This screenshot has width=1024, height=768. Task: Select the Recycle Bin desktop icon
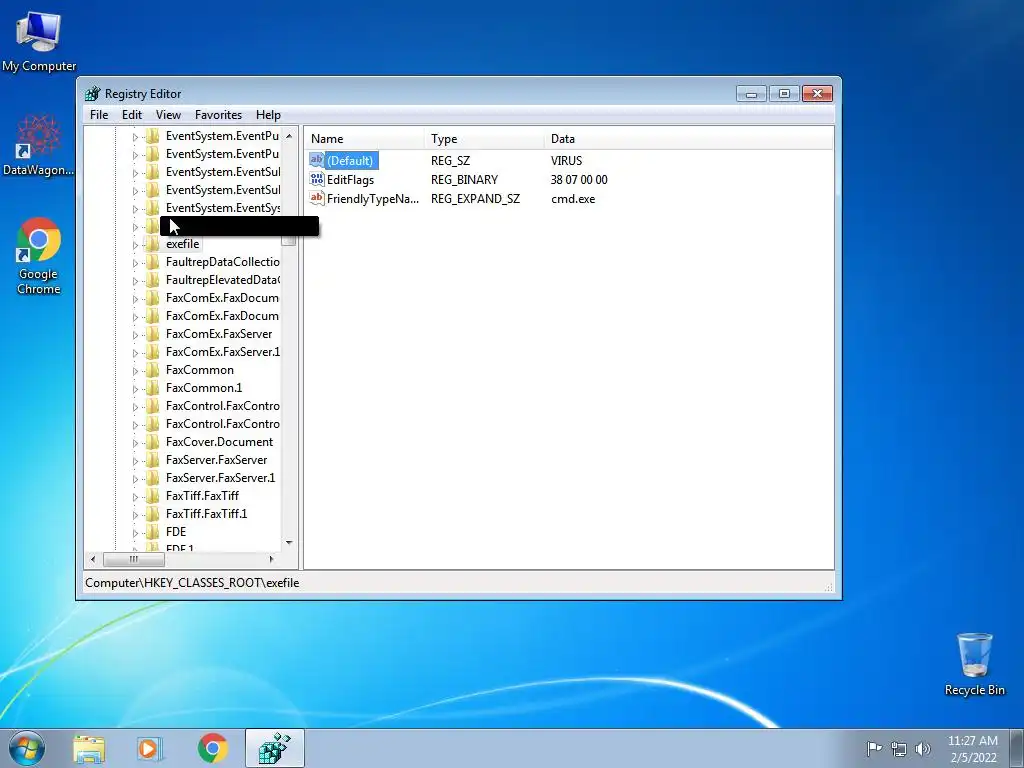[974, 664]
